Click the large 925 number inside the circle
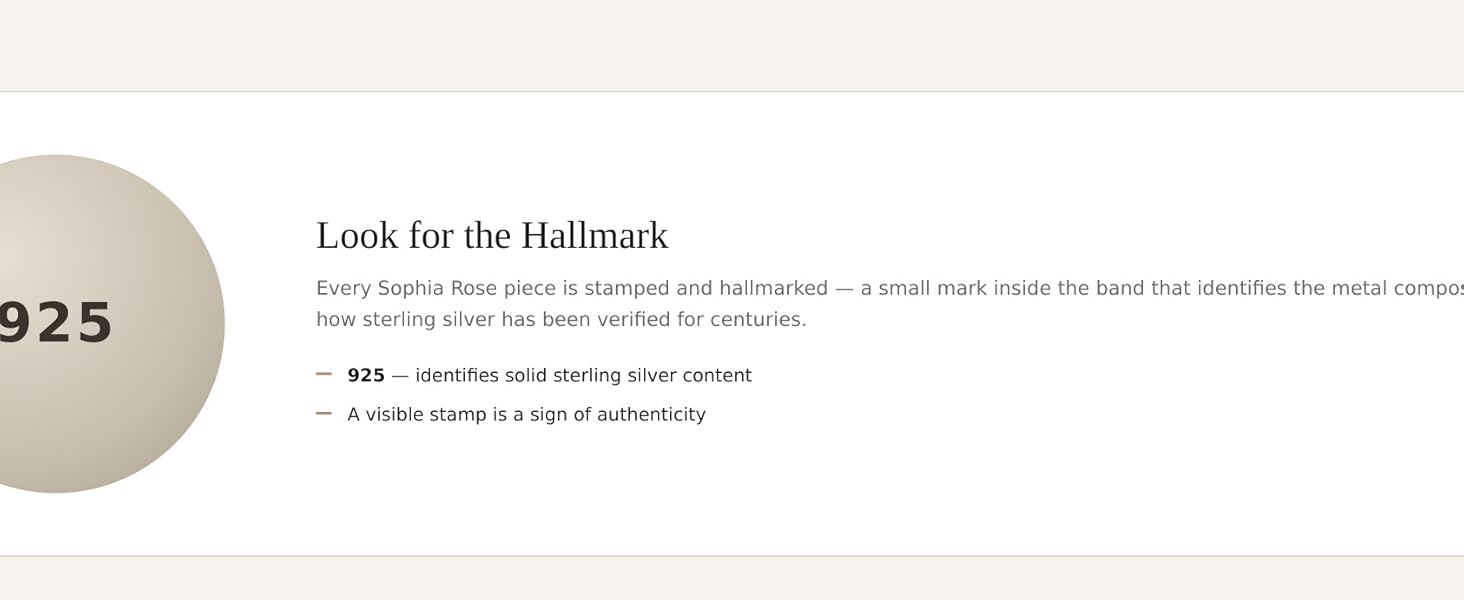This screenshot has width=1464, height=600. (56, 323)
